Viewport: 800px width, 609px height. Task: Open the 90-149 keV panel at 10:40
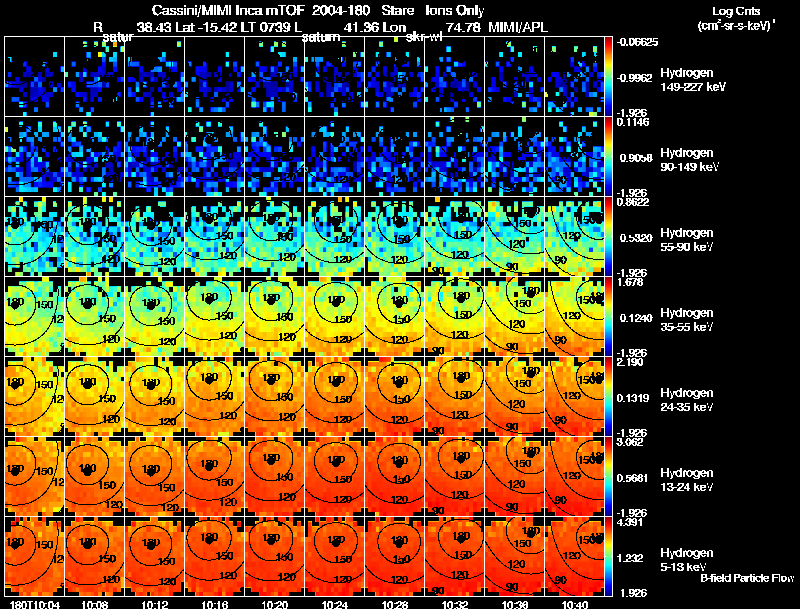[574, 156]
